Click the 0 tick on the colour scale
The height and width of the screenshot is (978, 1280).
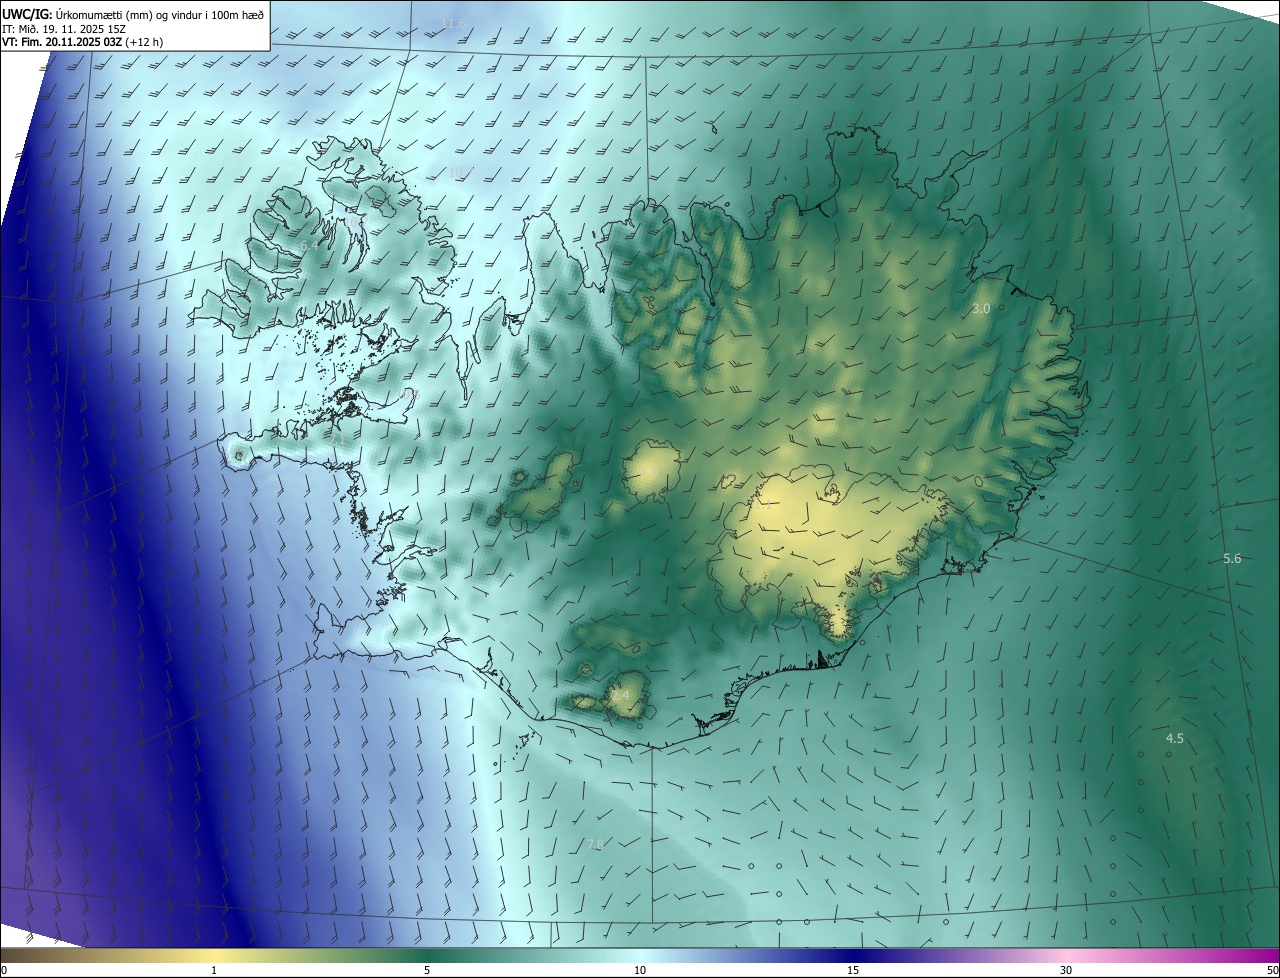4,970
